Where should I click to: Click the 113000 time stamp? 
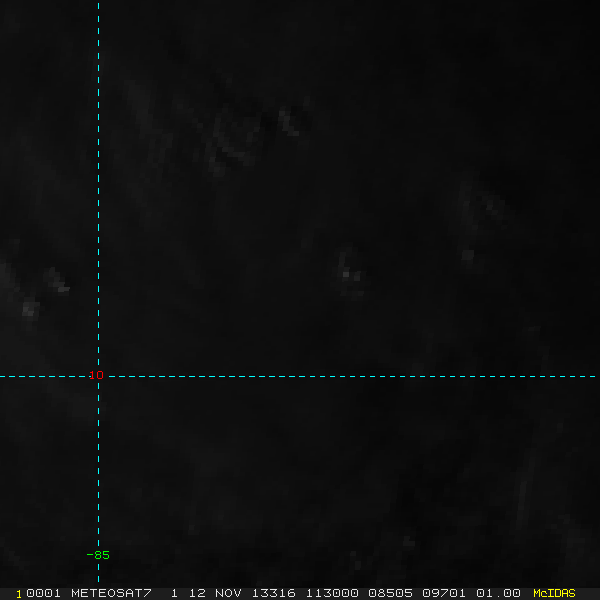[x=332, y=593]
